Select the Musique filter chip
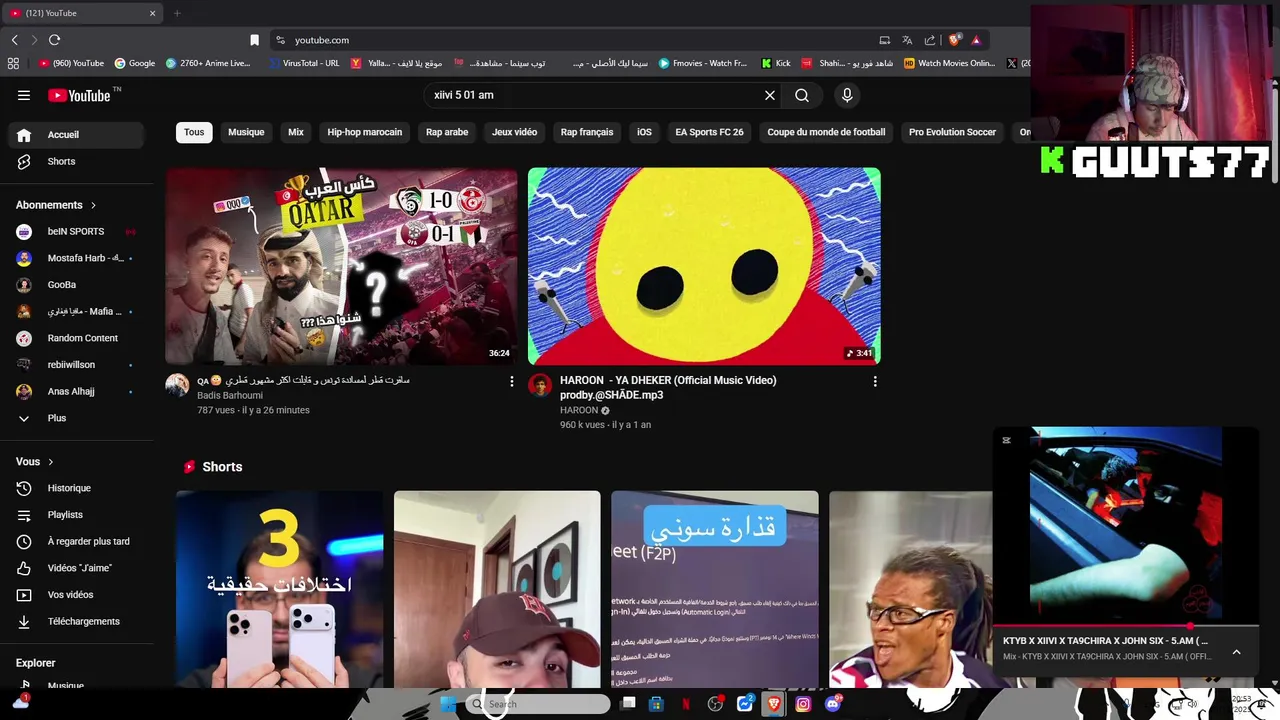 coord(246,132)
